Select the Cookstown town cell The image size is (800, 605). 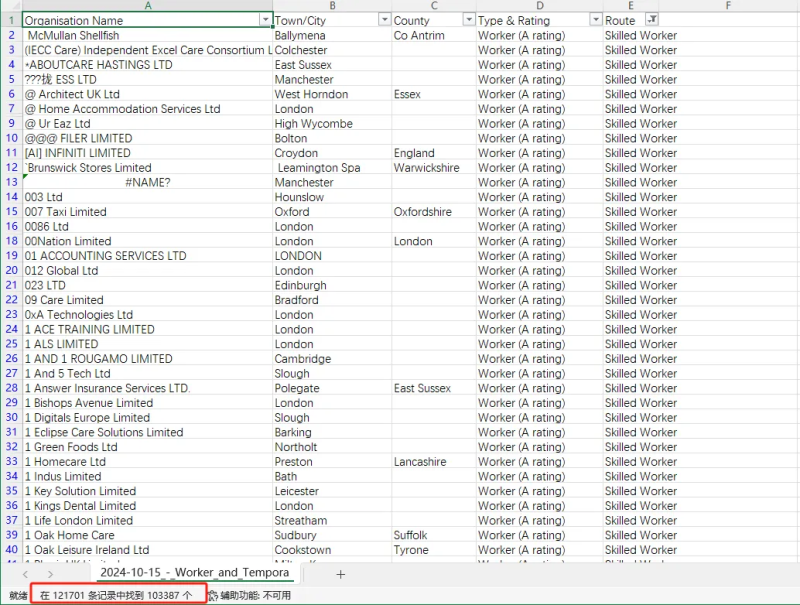332,549
